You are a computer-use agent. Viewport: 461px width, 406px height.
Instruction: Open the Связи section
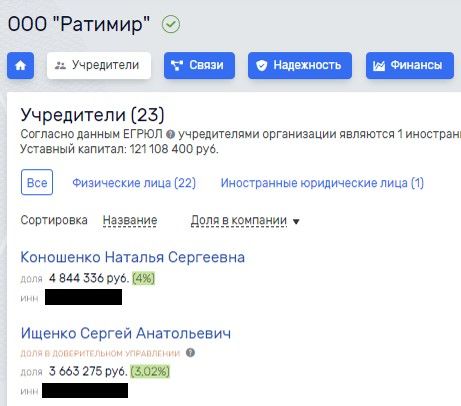coord(199,65)
